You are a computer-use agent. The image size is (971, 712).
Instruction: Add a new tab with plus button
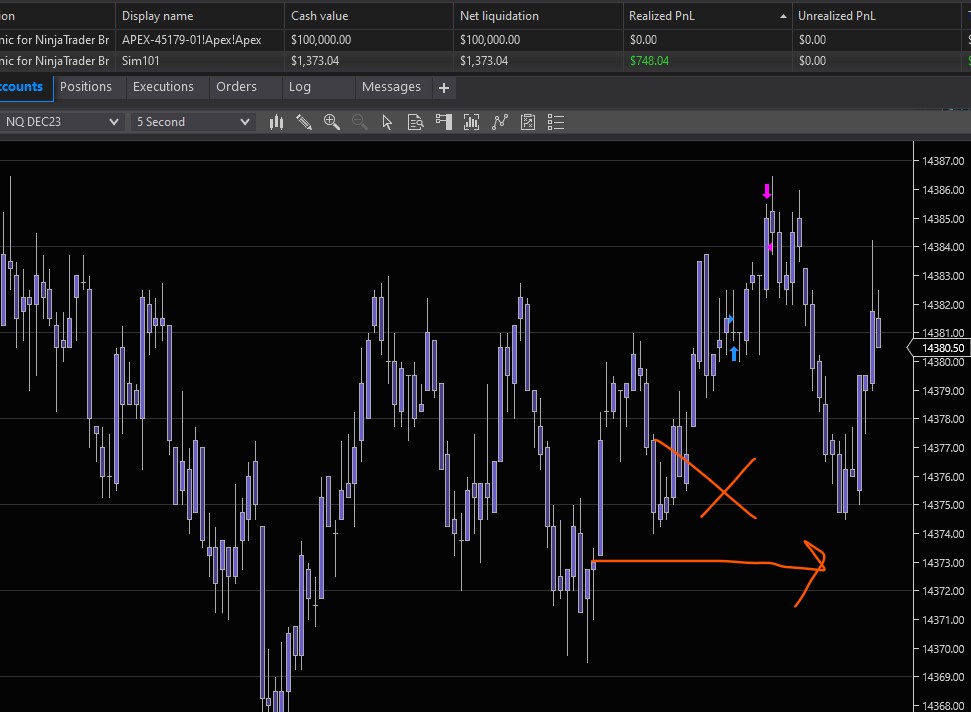pyautogui.click(x=443, y=88)
